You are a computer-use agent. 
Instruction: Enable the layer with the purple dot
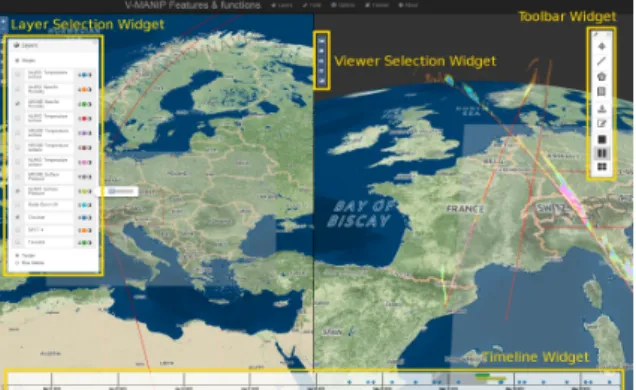[17, 133]
